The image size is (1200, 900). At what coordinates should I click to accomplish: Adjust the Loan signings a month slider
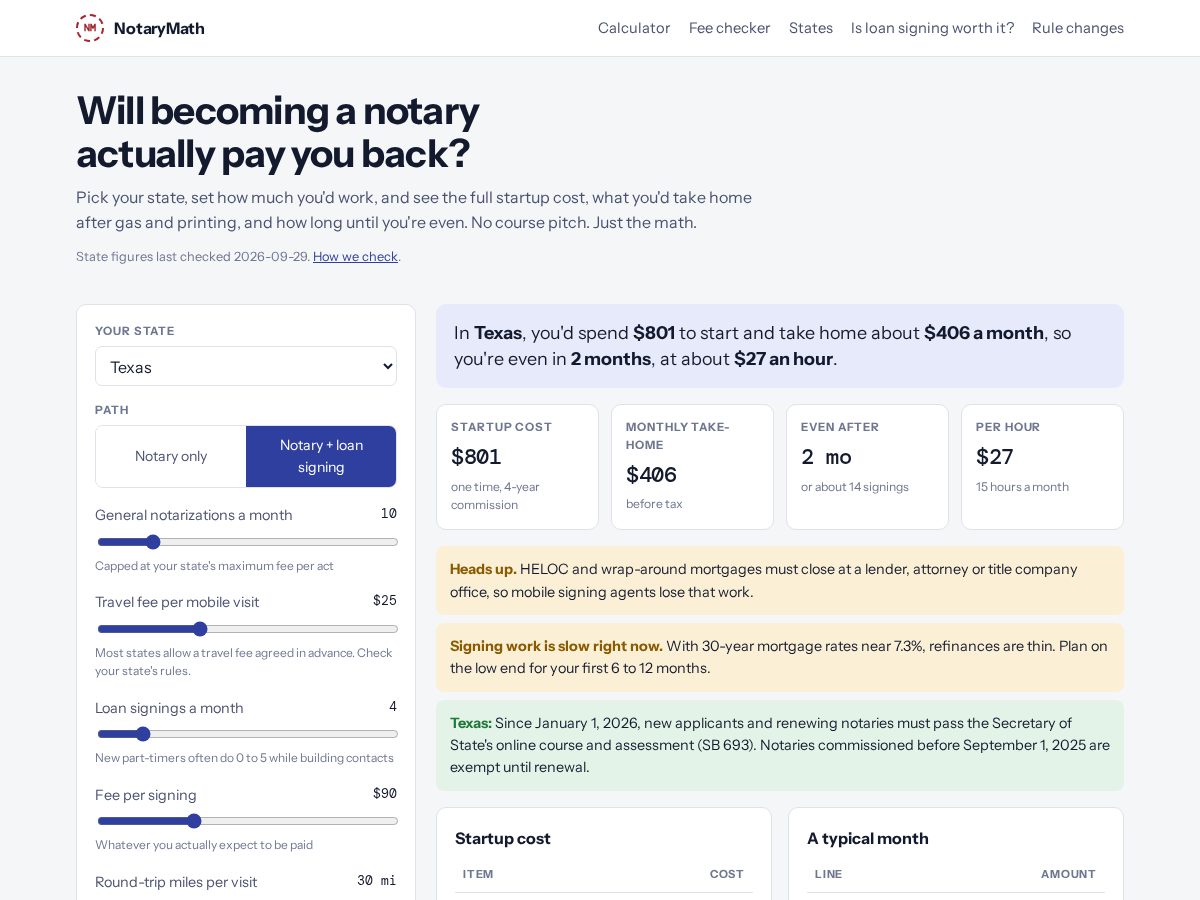(x=247, y=734)
